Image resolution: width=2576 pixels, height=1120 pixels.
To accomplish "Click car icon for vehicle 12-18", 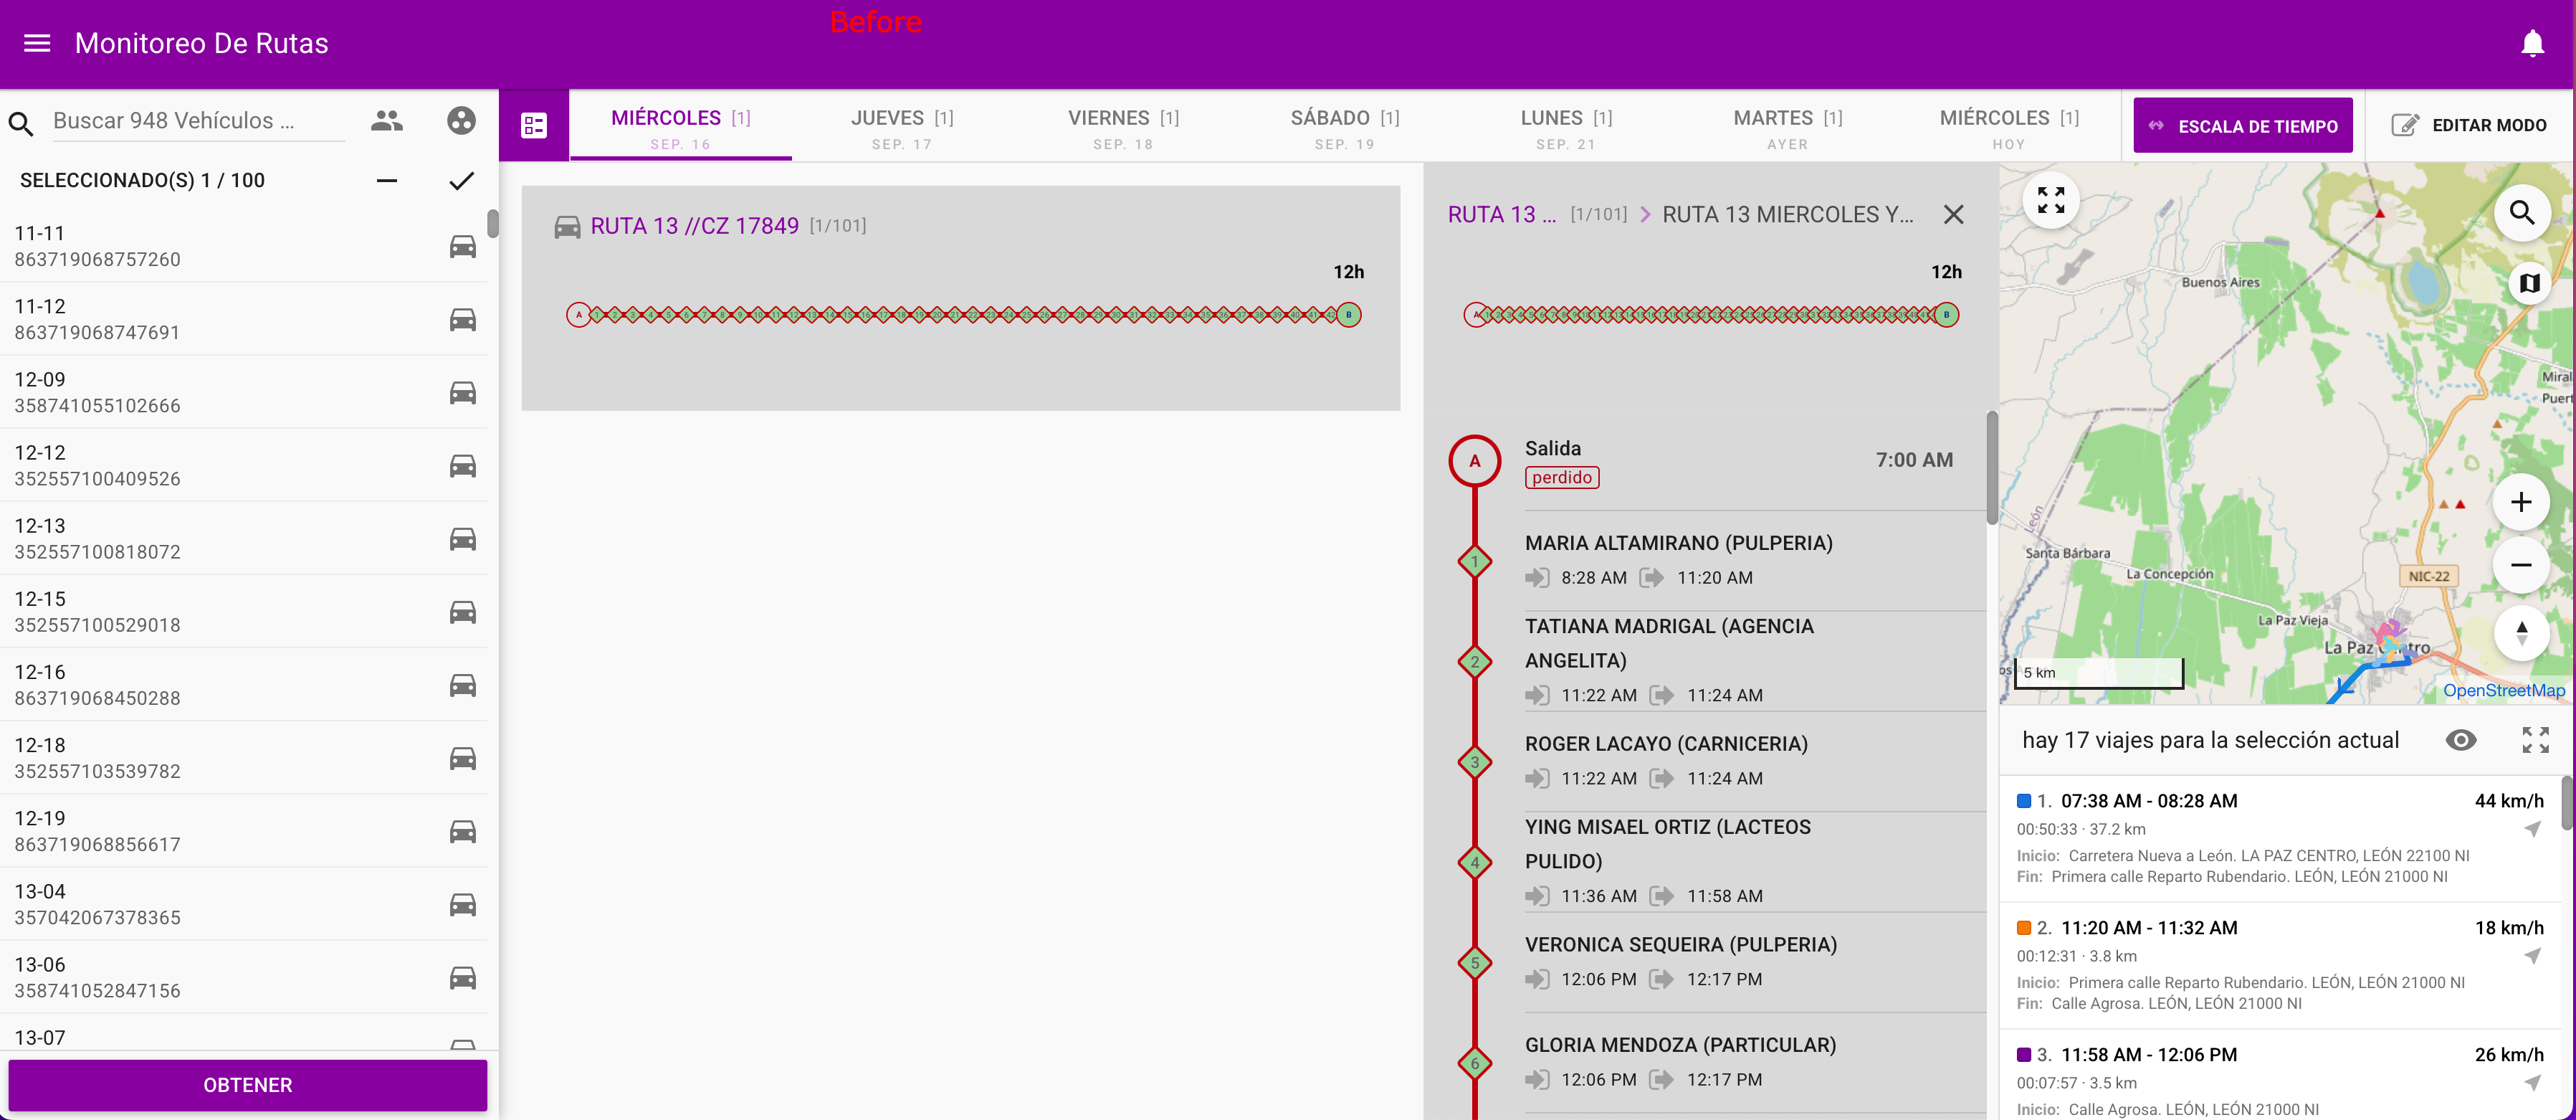I will [462, 757].
